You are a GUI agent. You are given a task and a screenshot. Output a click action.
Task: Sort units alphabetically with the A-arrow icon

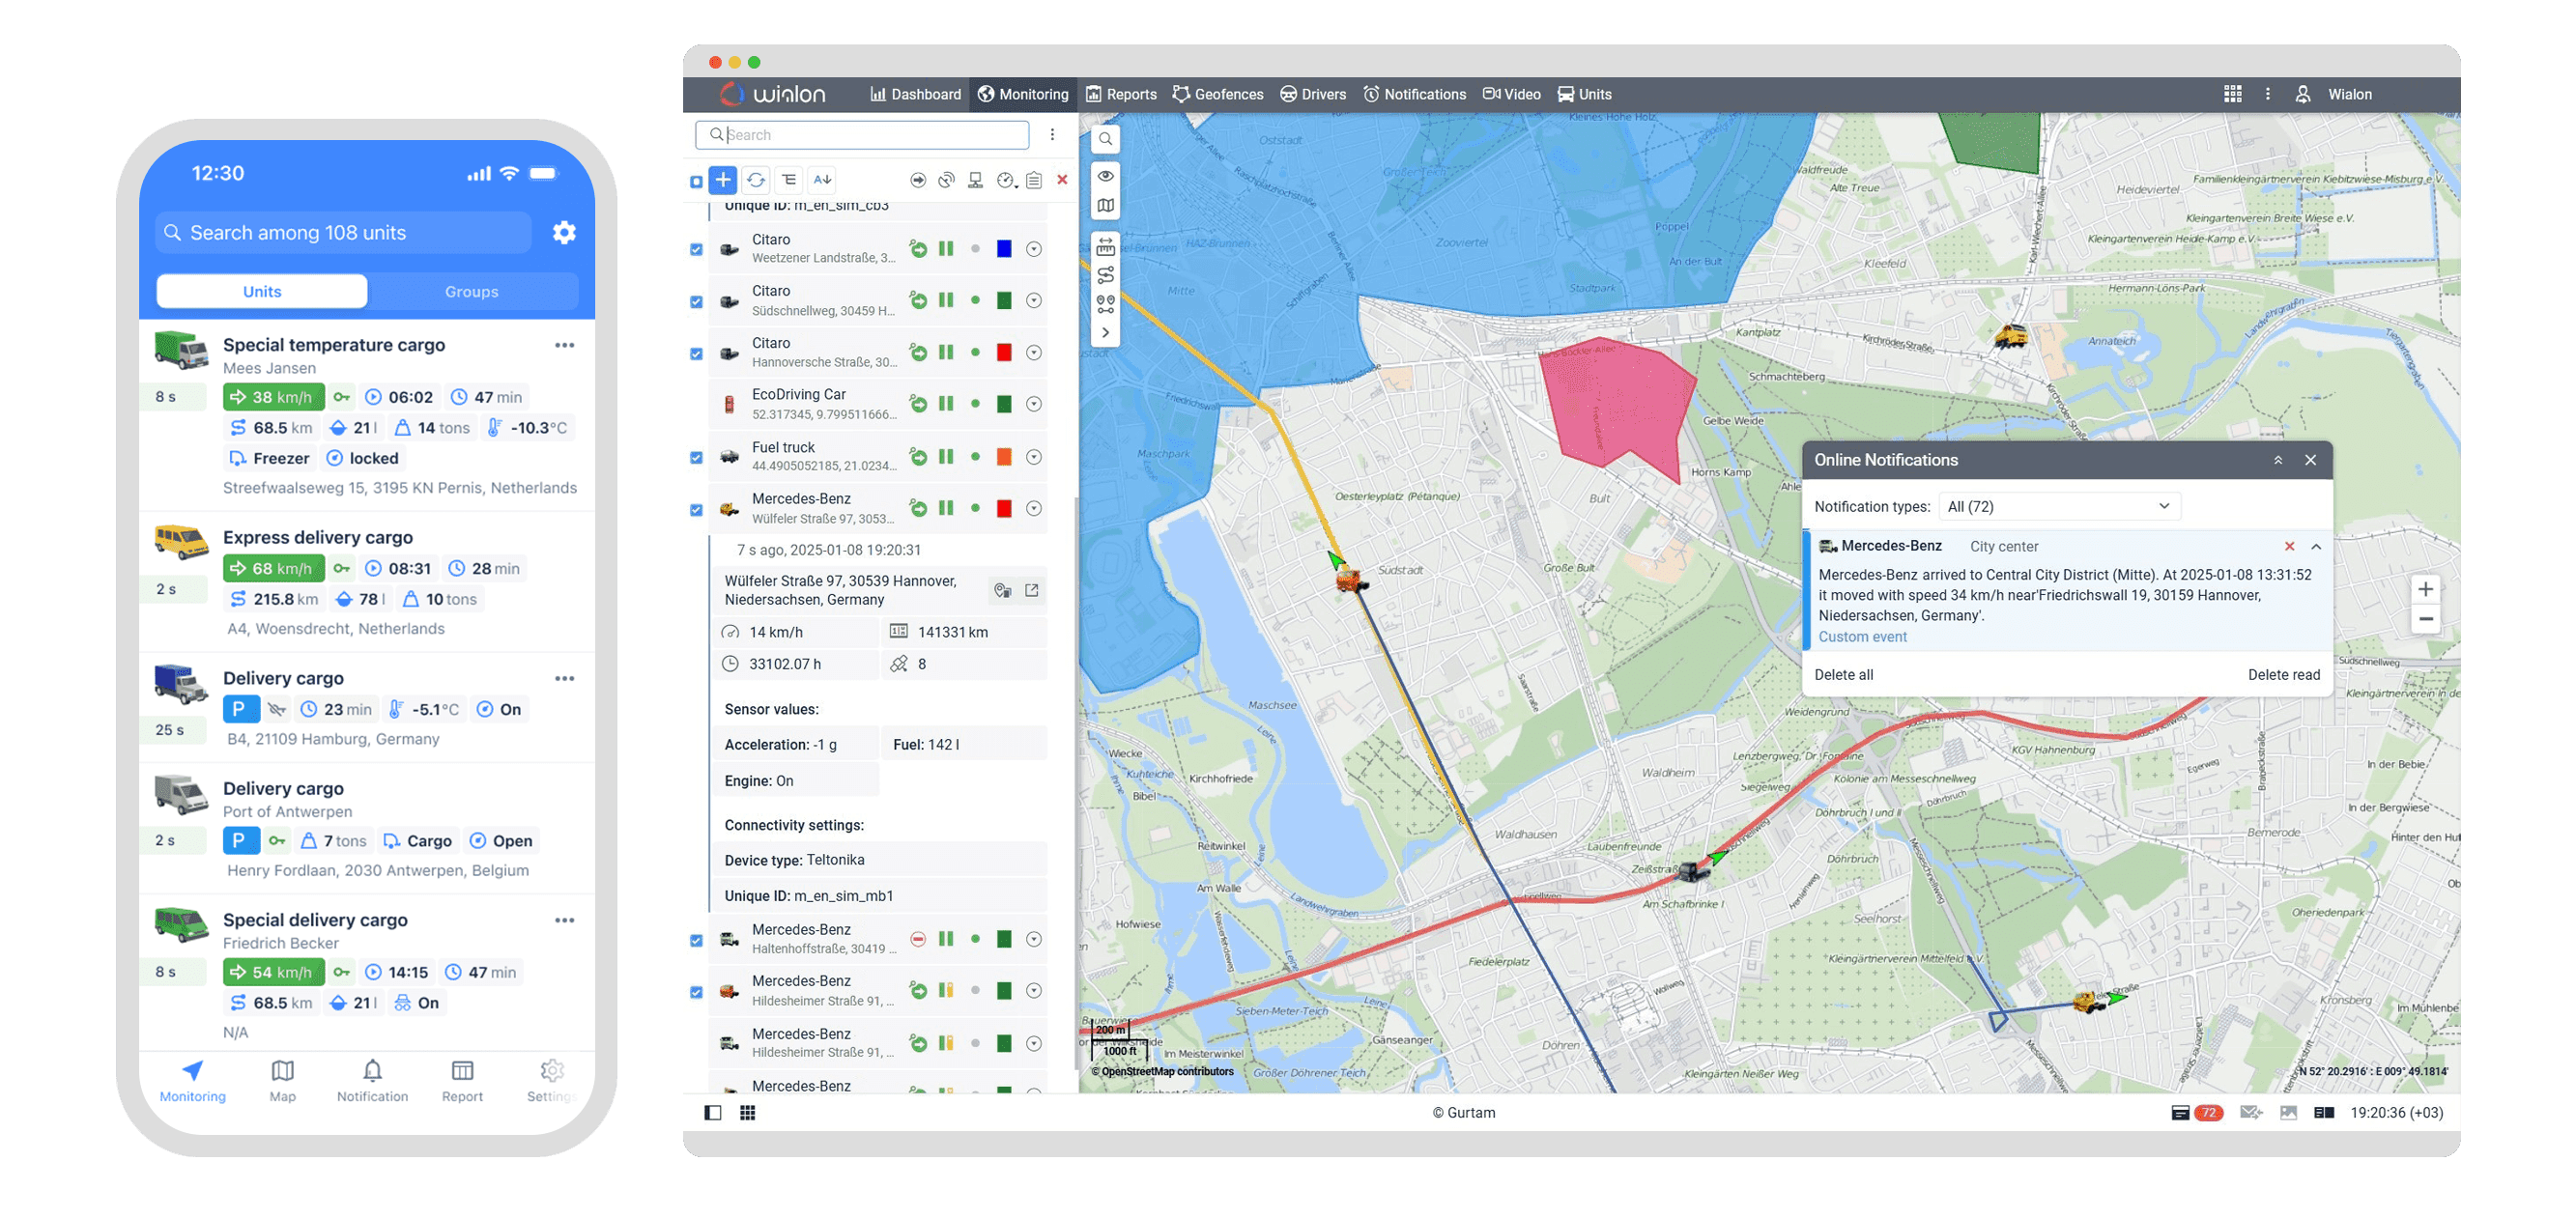(x=822, y=180)
